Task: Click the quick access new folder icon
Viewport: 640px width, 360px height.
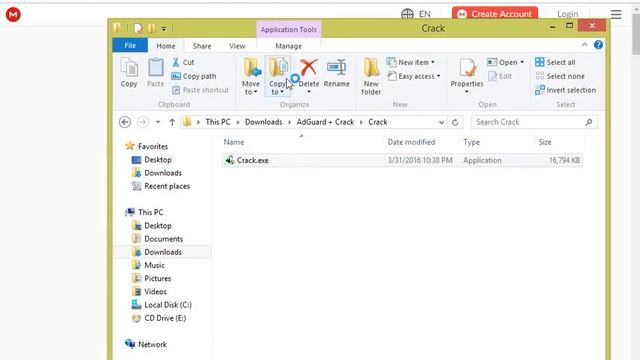Action: point(152,29)
